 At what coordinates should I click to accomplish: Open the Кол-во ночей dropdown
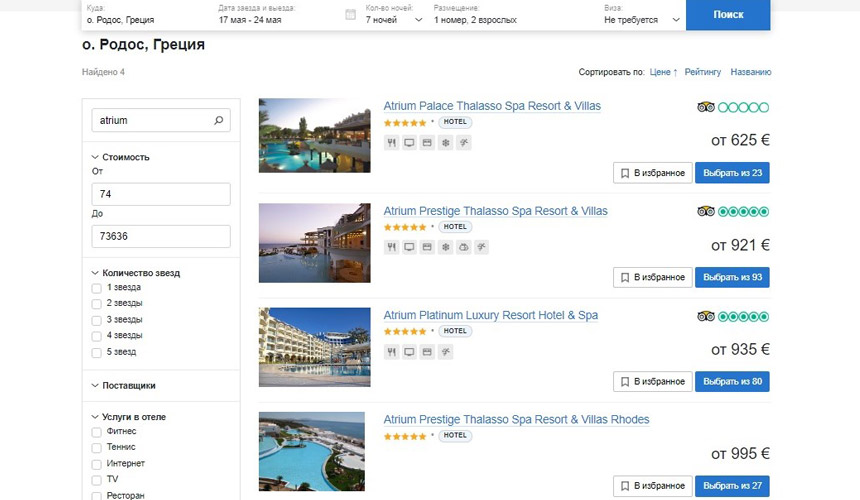click(394, 20)
